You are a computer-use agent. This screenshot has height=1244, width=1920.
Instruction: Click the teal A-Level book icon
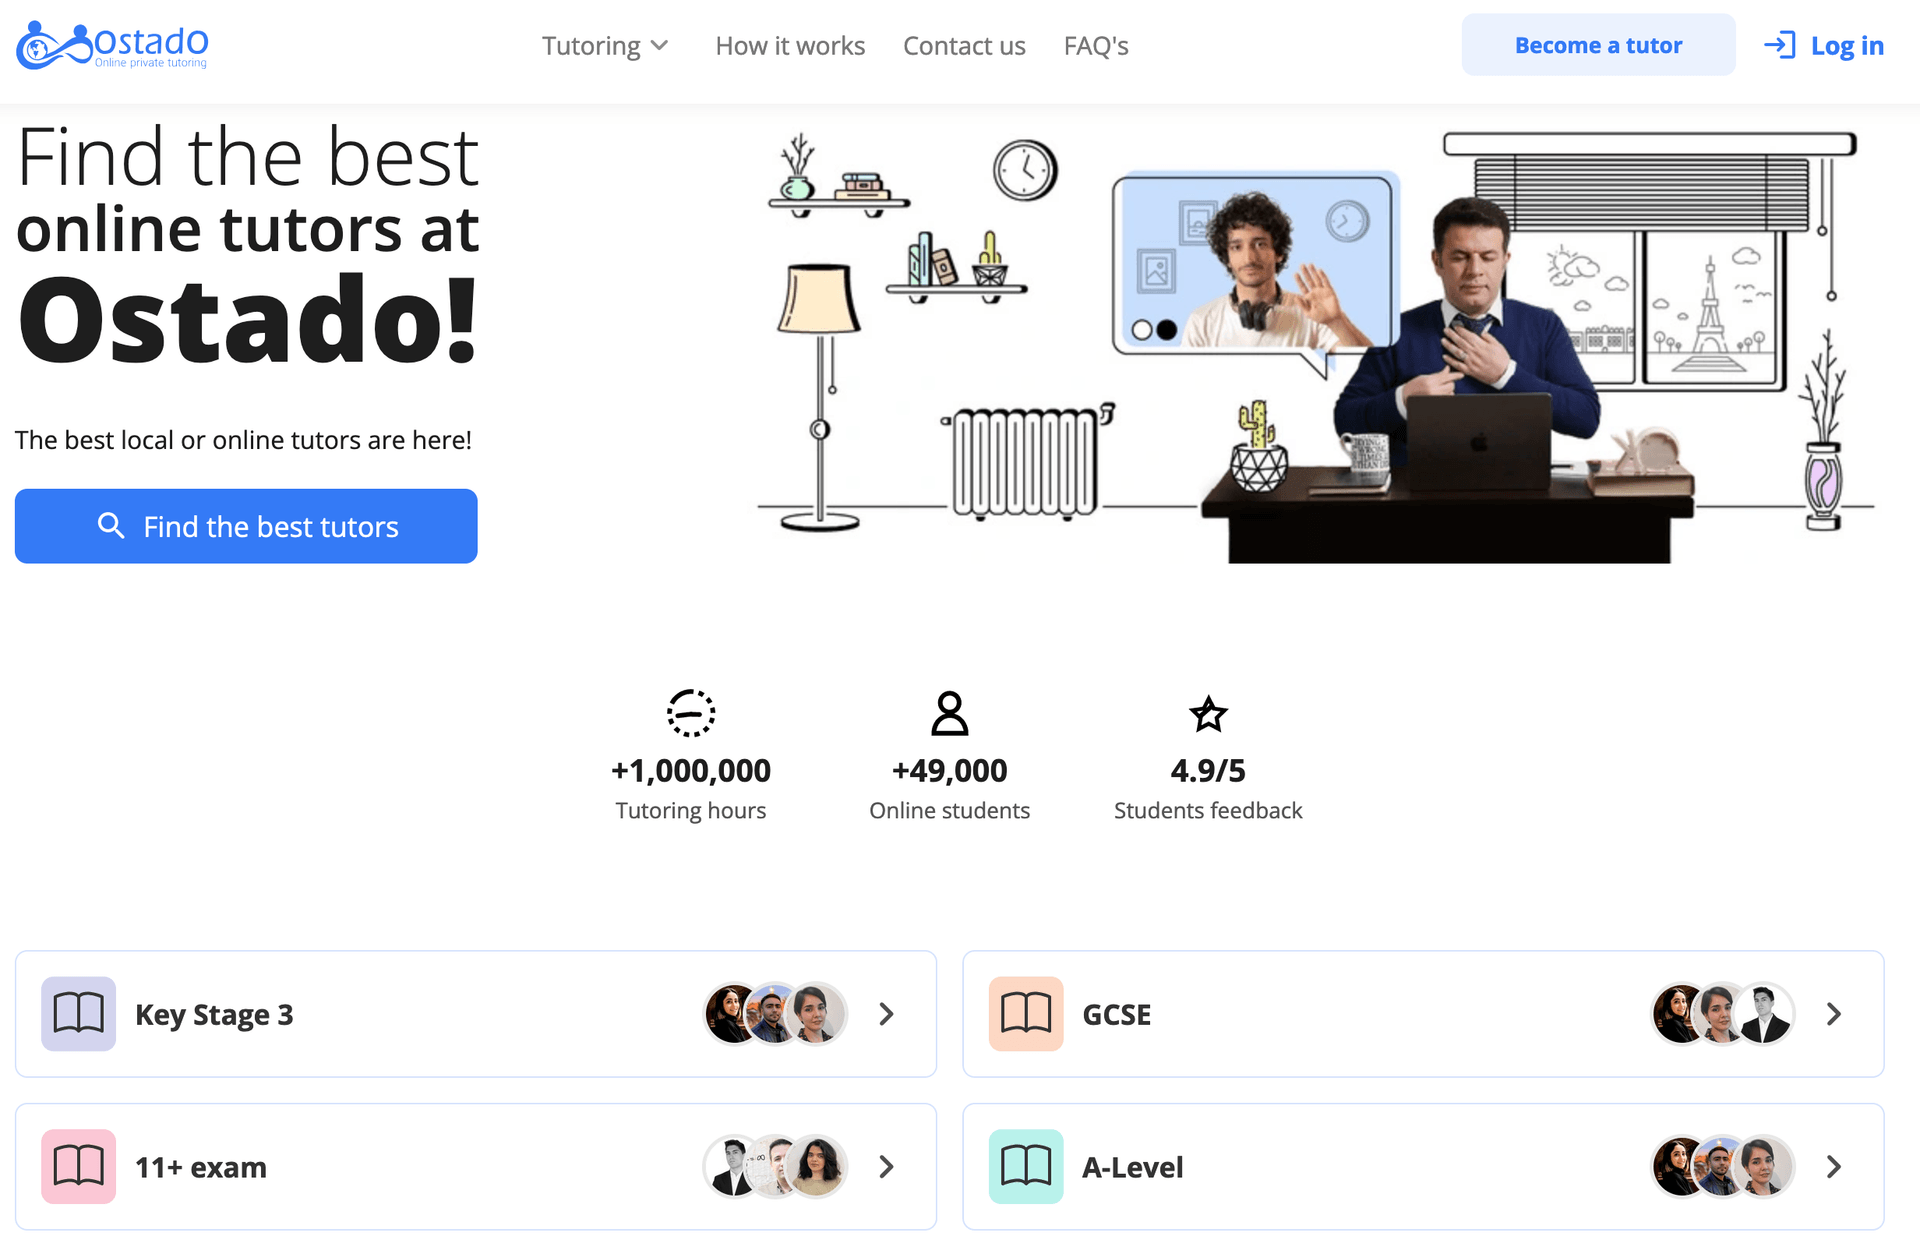[x=1025, y=1167]
